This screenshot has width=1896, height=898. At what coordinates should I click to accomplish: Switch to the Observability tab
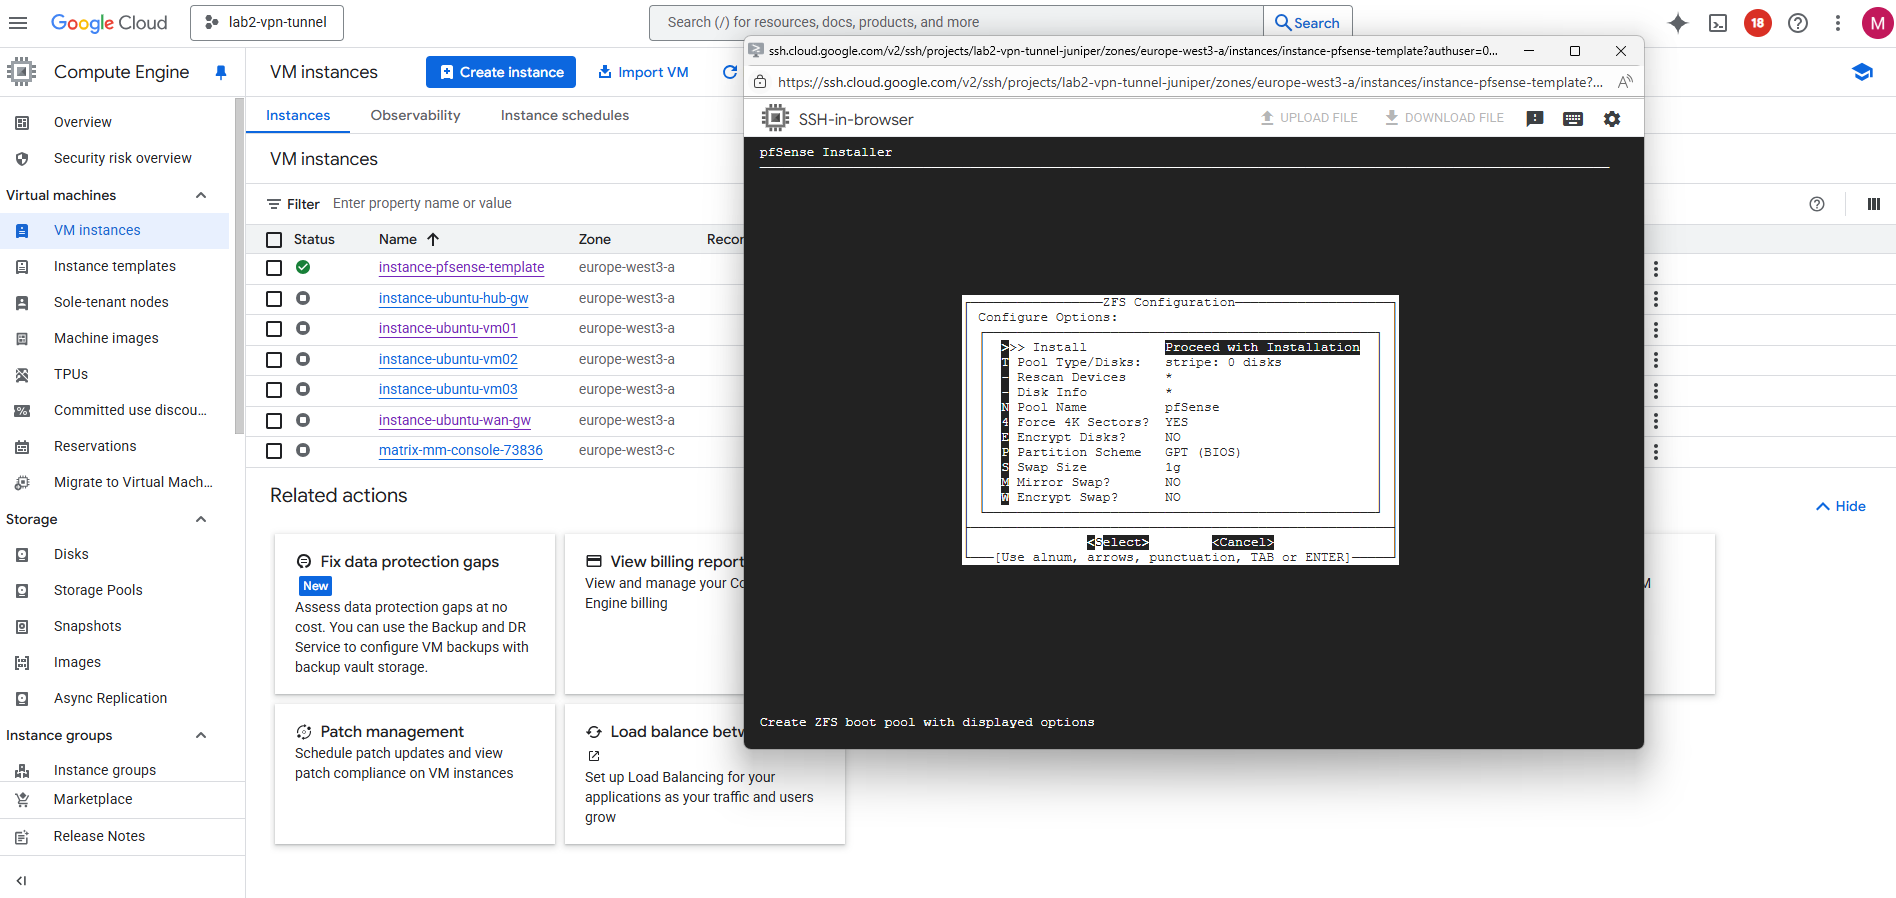(415, 115)
